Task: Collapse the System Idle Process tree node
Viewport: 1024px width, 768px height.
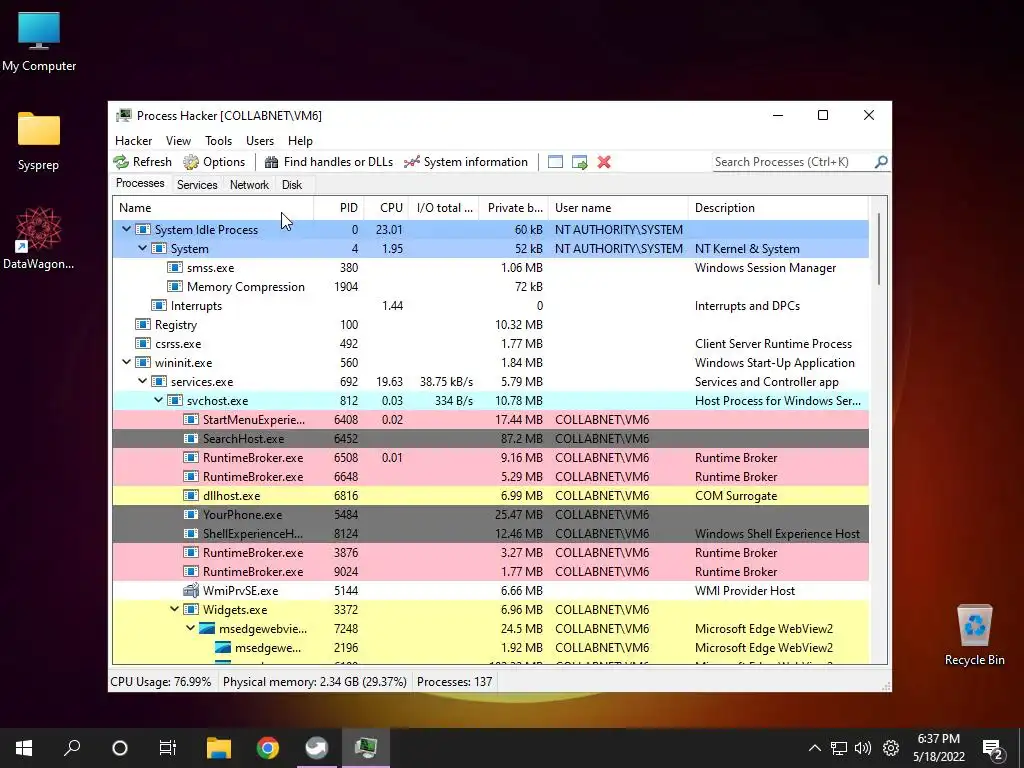Action: 126,229
